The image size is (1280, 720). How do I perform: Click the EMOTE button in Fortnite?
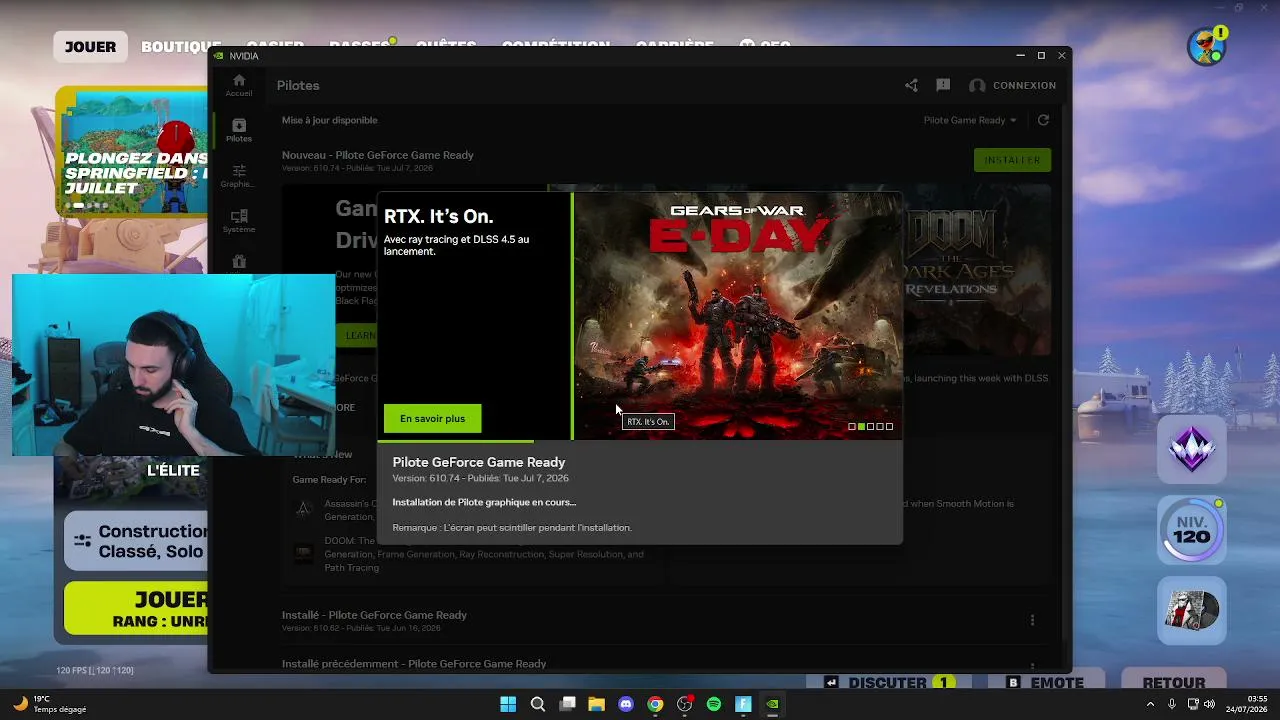tap(1045, 683)
